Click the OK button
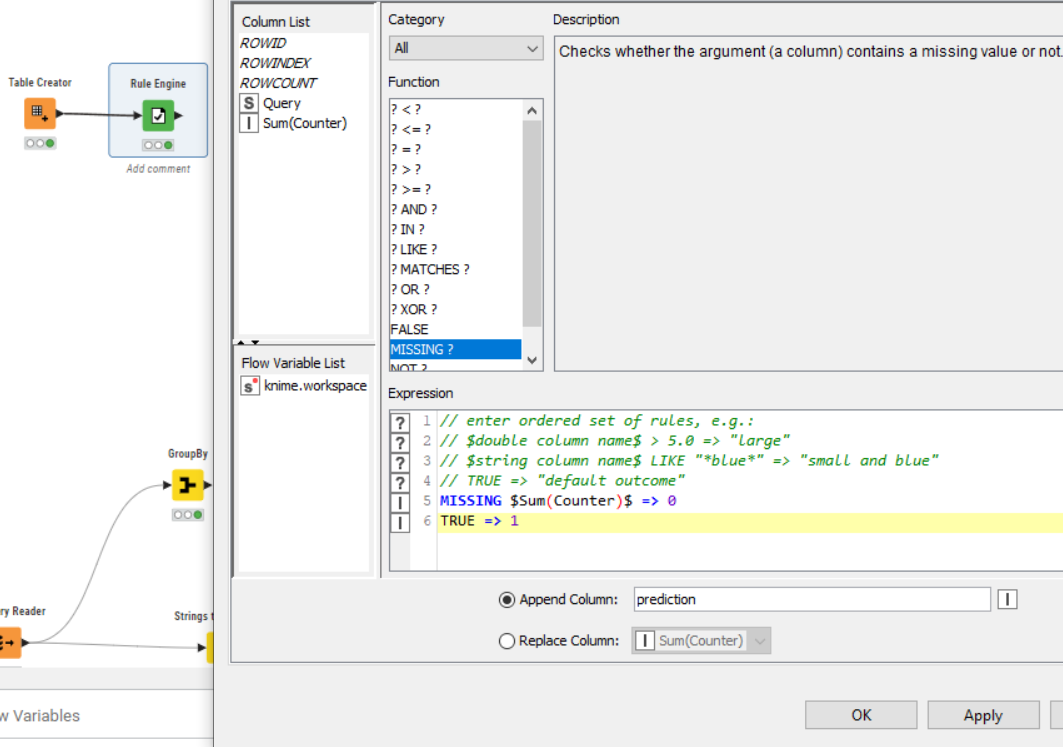This screenshot has height=747, width=1063. (x=861, y=715)
